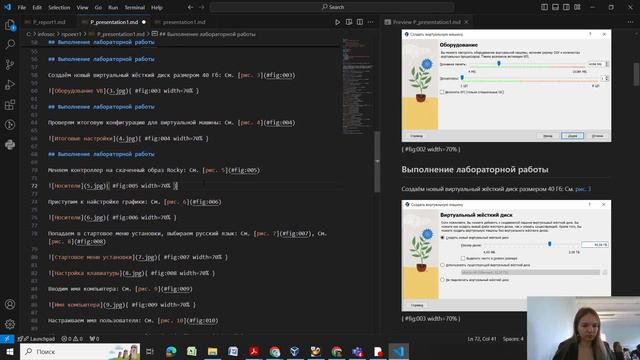Select 'infosec' breadcrumb segment
This screenshot has height=360, width=640.
46,34
